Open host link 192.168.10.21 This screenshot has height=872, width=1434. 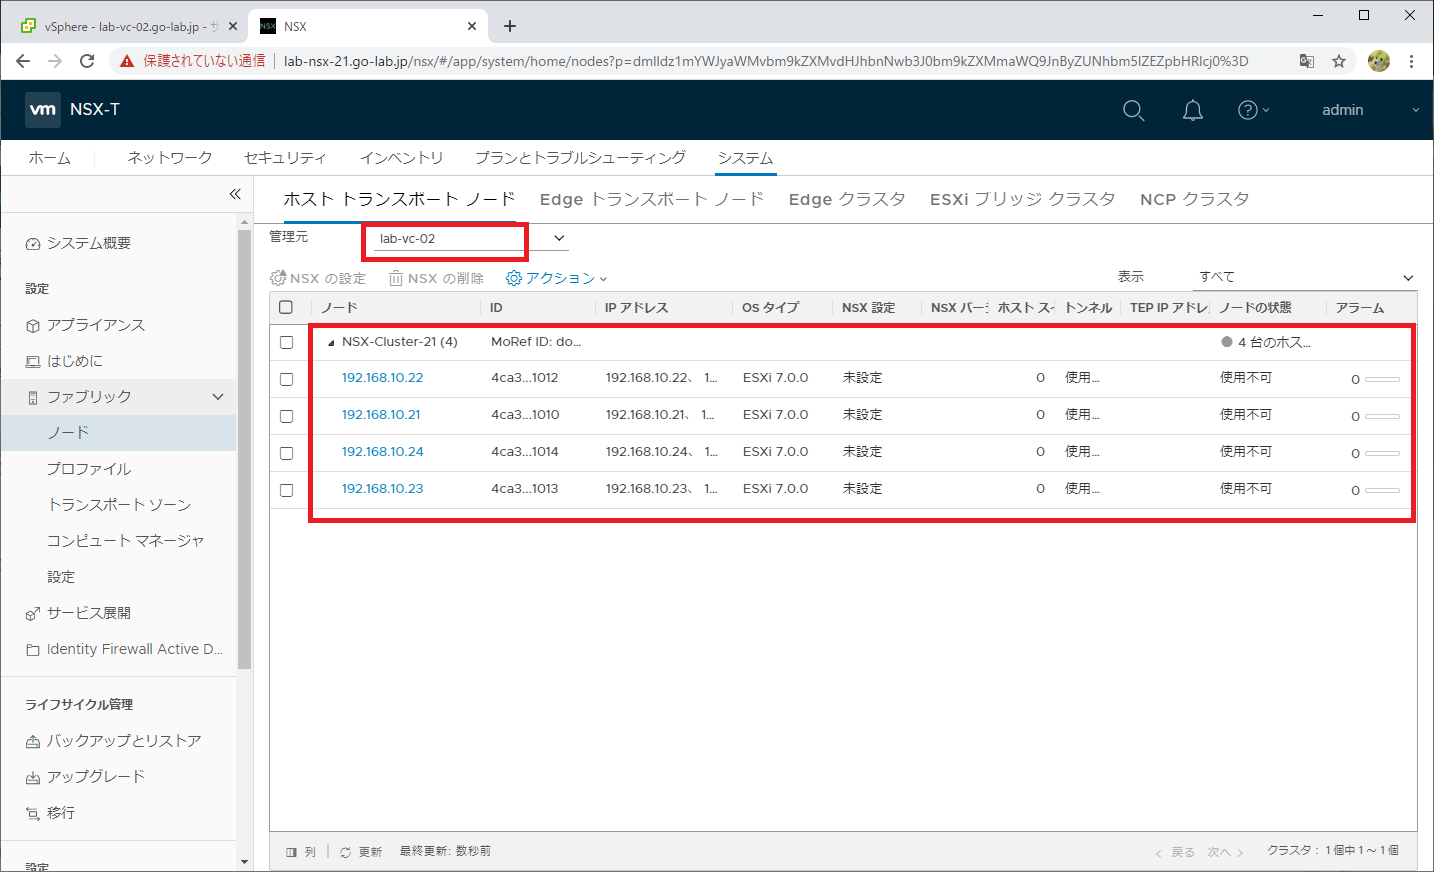[381, 415]
